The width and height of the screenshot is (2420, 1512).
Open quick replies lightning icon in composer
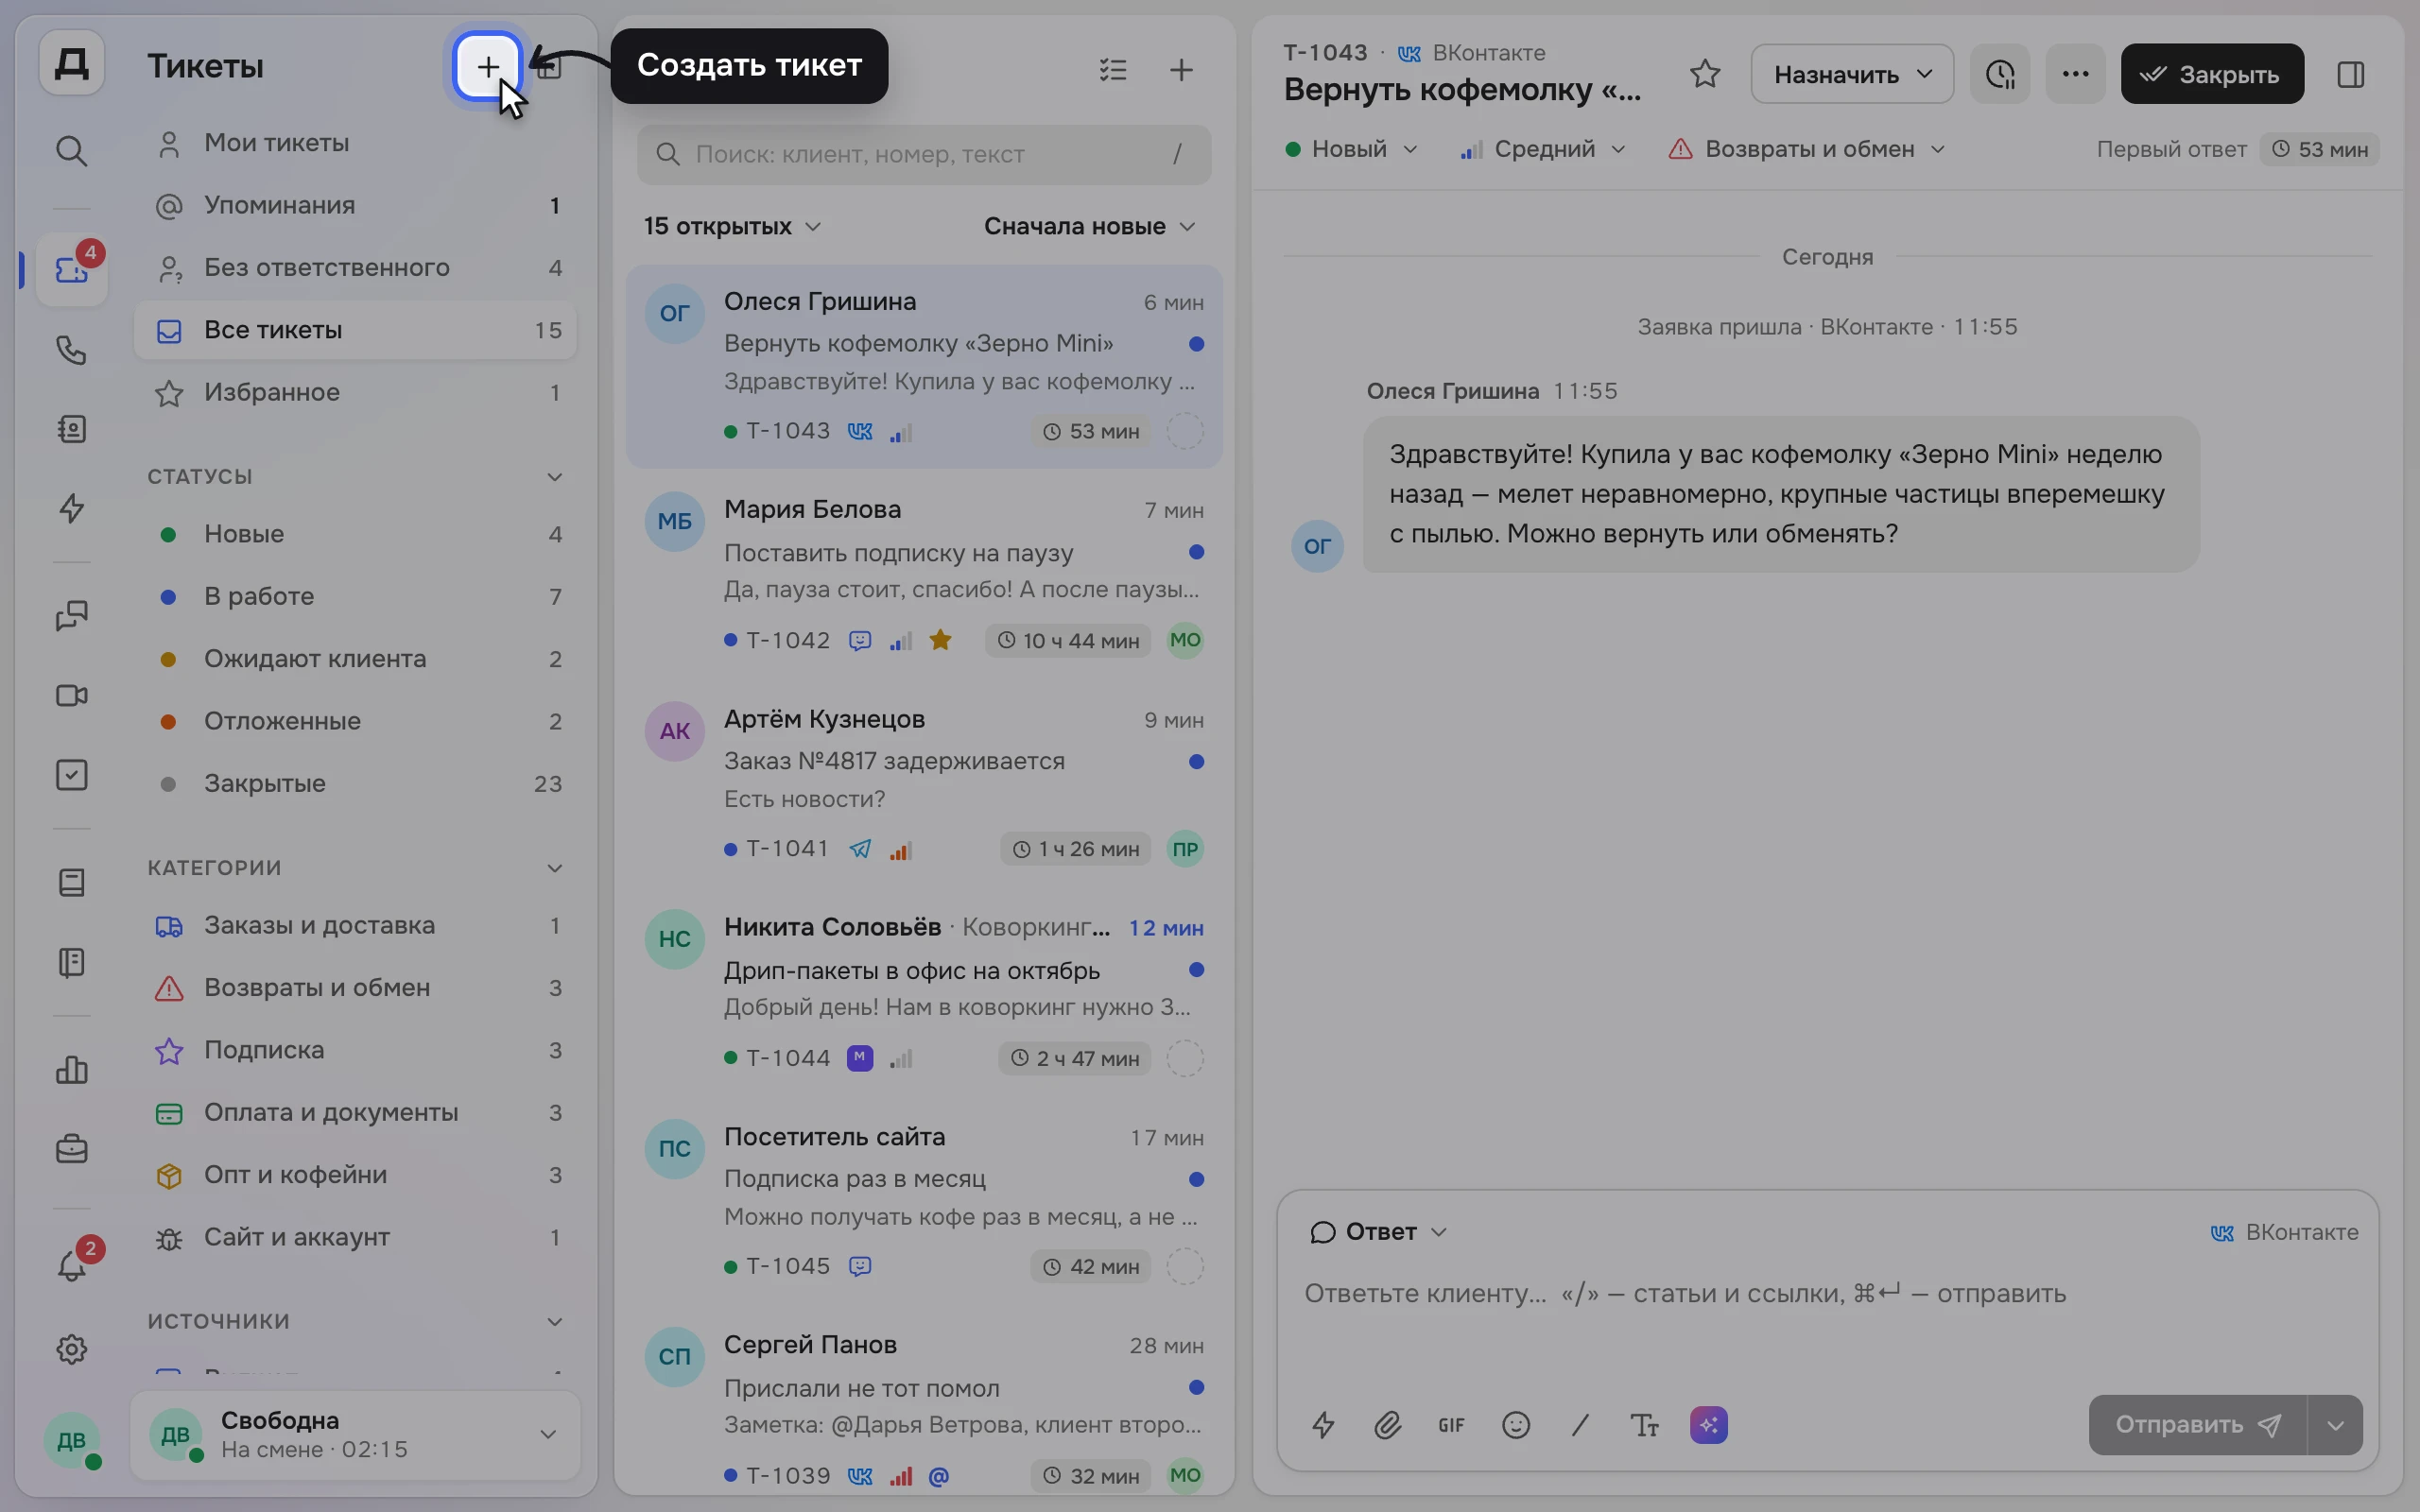point(1323,1425)
